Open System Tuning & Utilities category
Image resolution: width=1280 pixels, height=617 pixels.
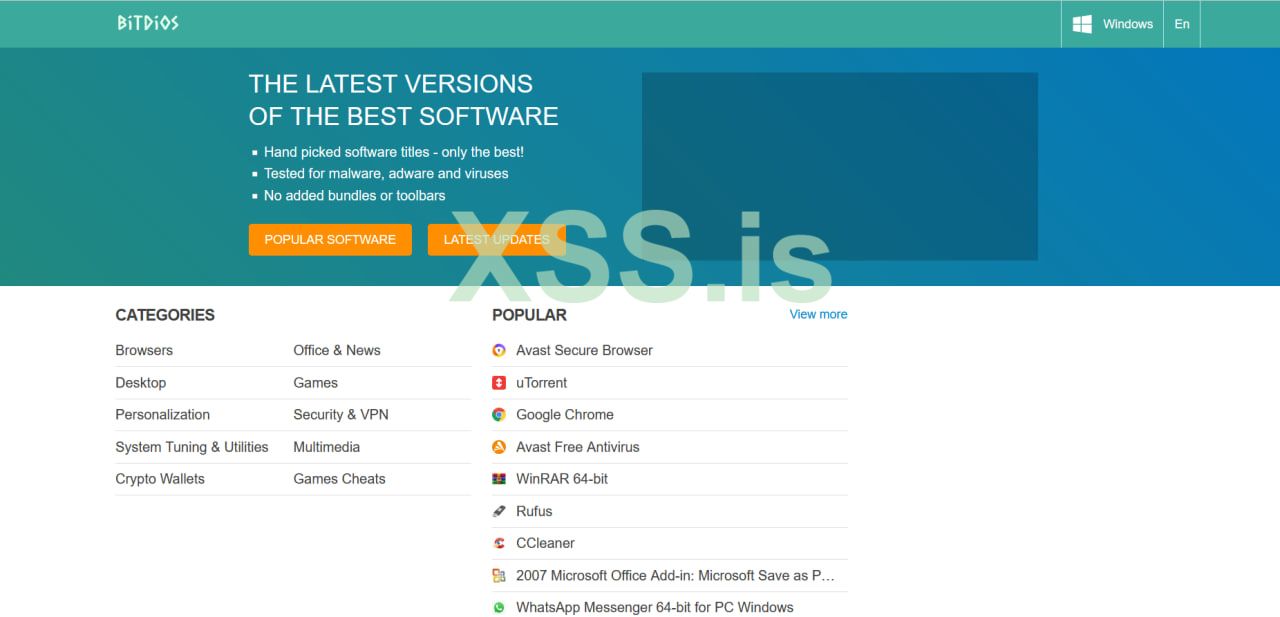tap(192, 447)
